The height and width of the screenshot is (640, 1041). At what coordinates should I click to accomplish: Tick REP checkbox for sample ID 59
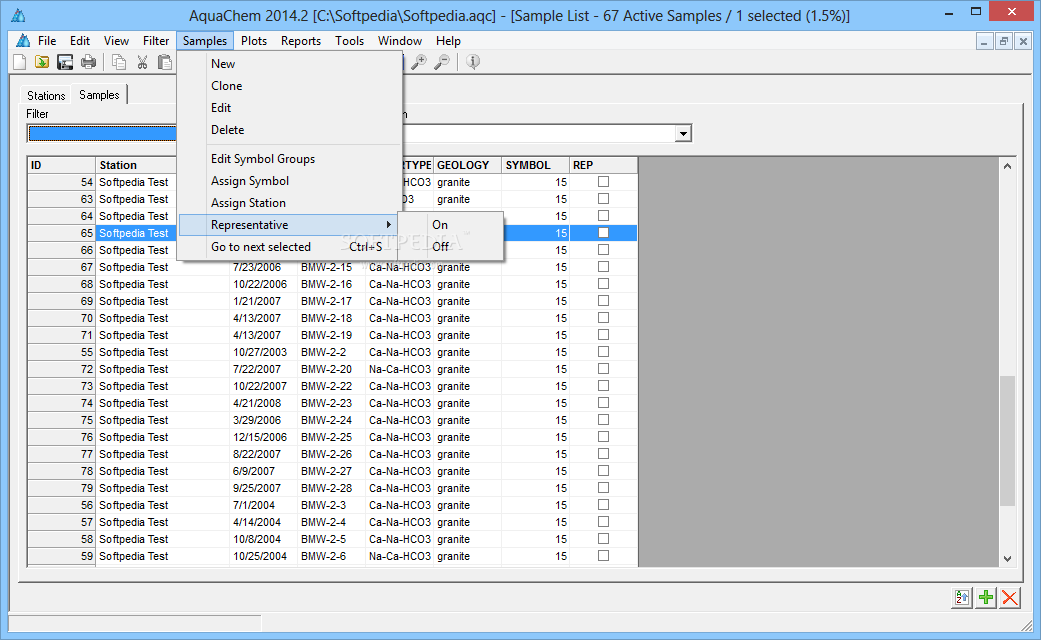point(603,556)
